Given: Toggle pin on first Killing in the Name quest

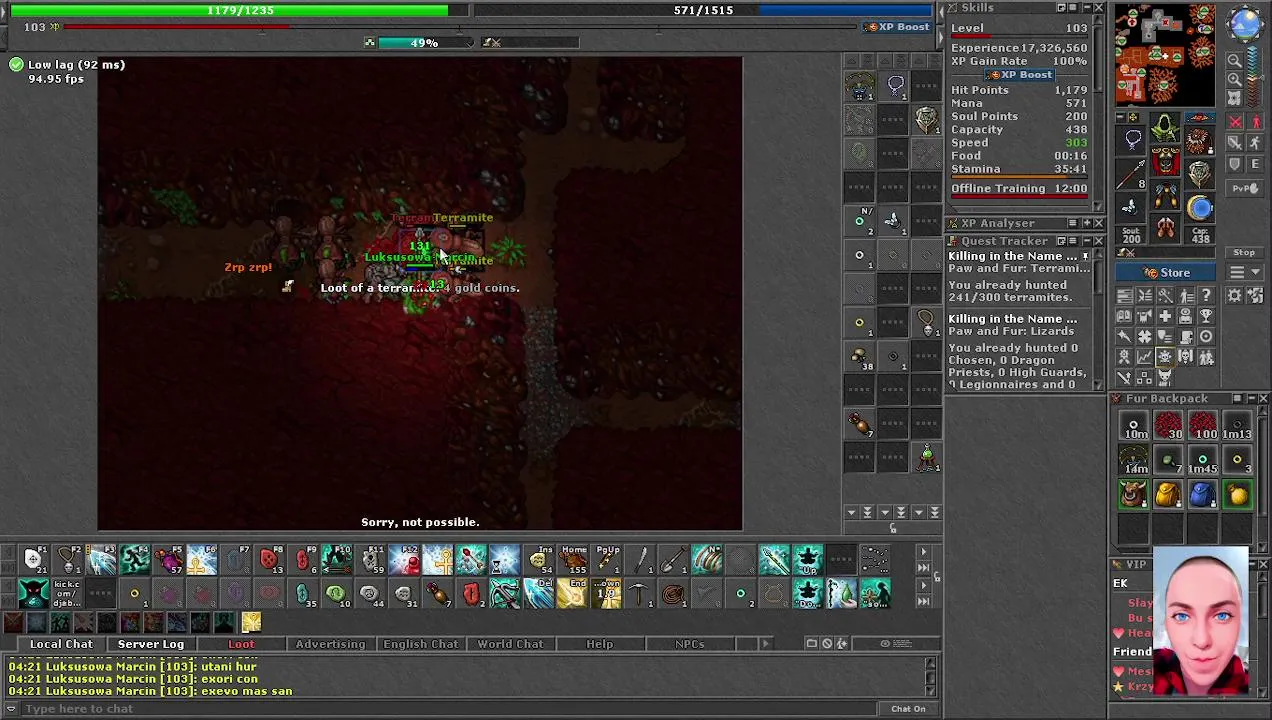Looking at the screenshot, I should (1086, 256).
